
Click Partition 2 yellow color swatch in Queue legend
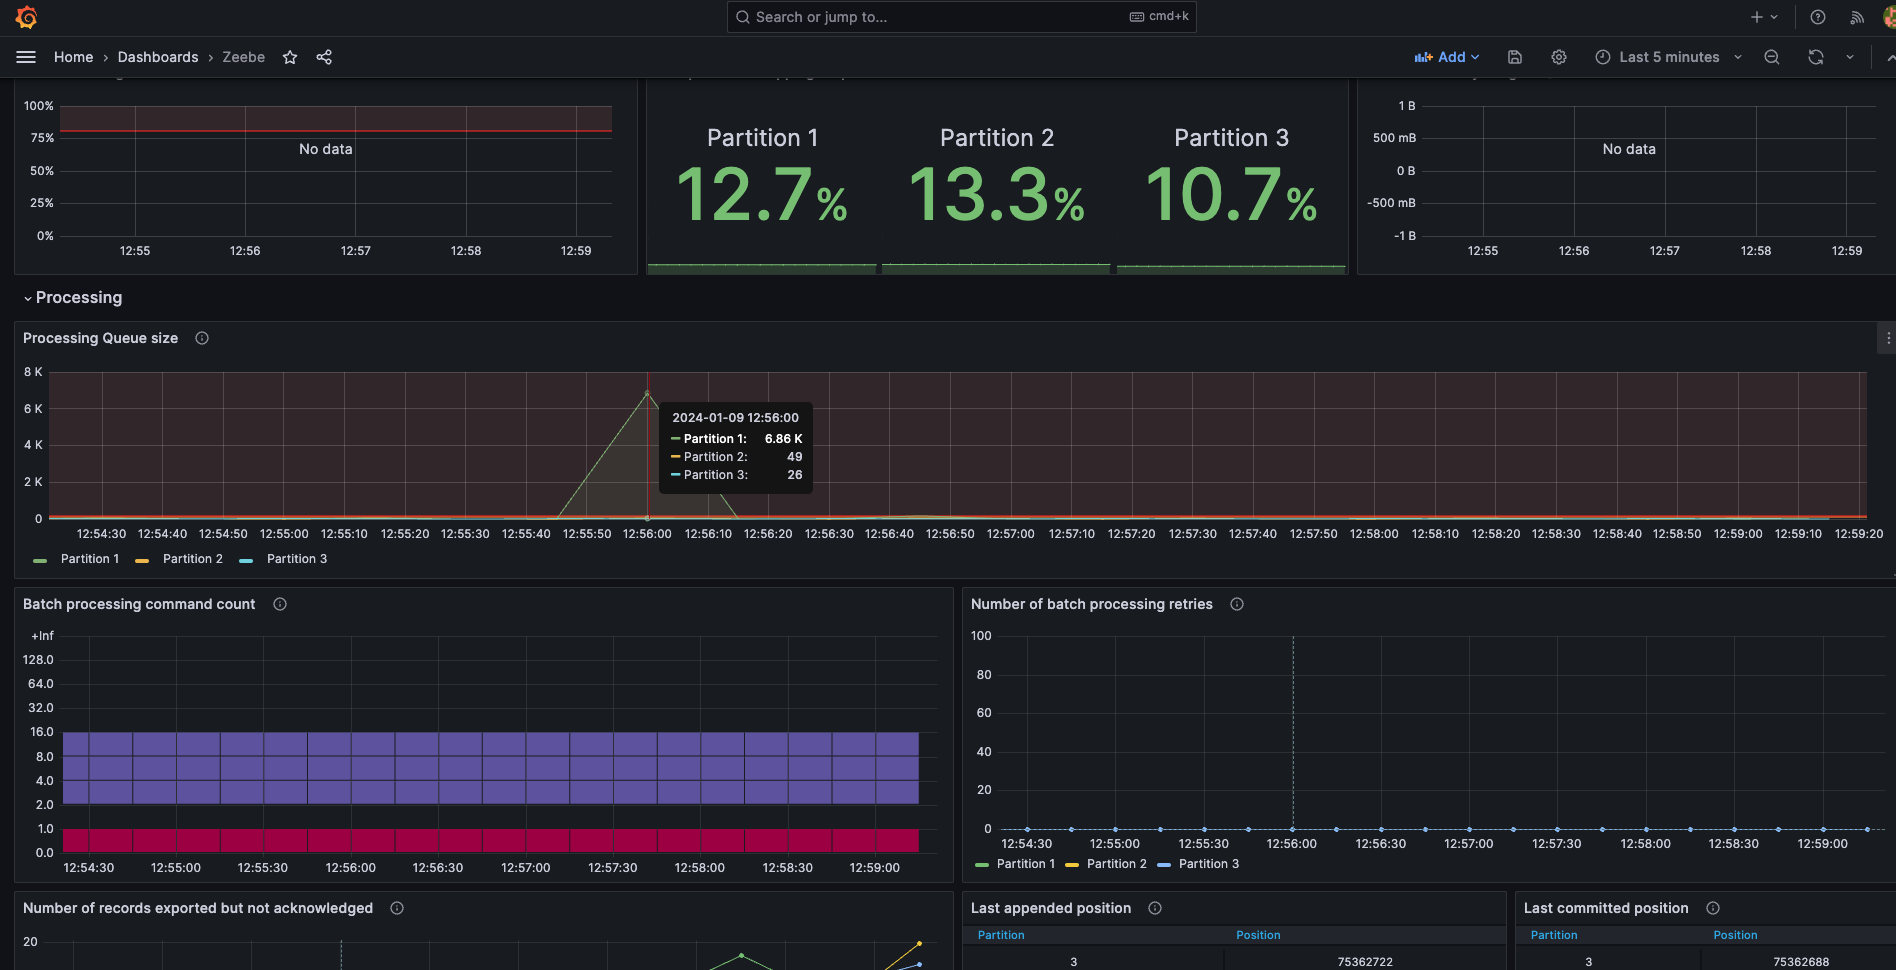[x=142, y=560]
